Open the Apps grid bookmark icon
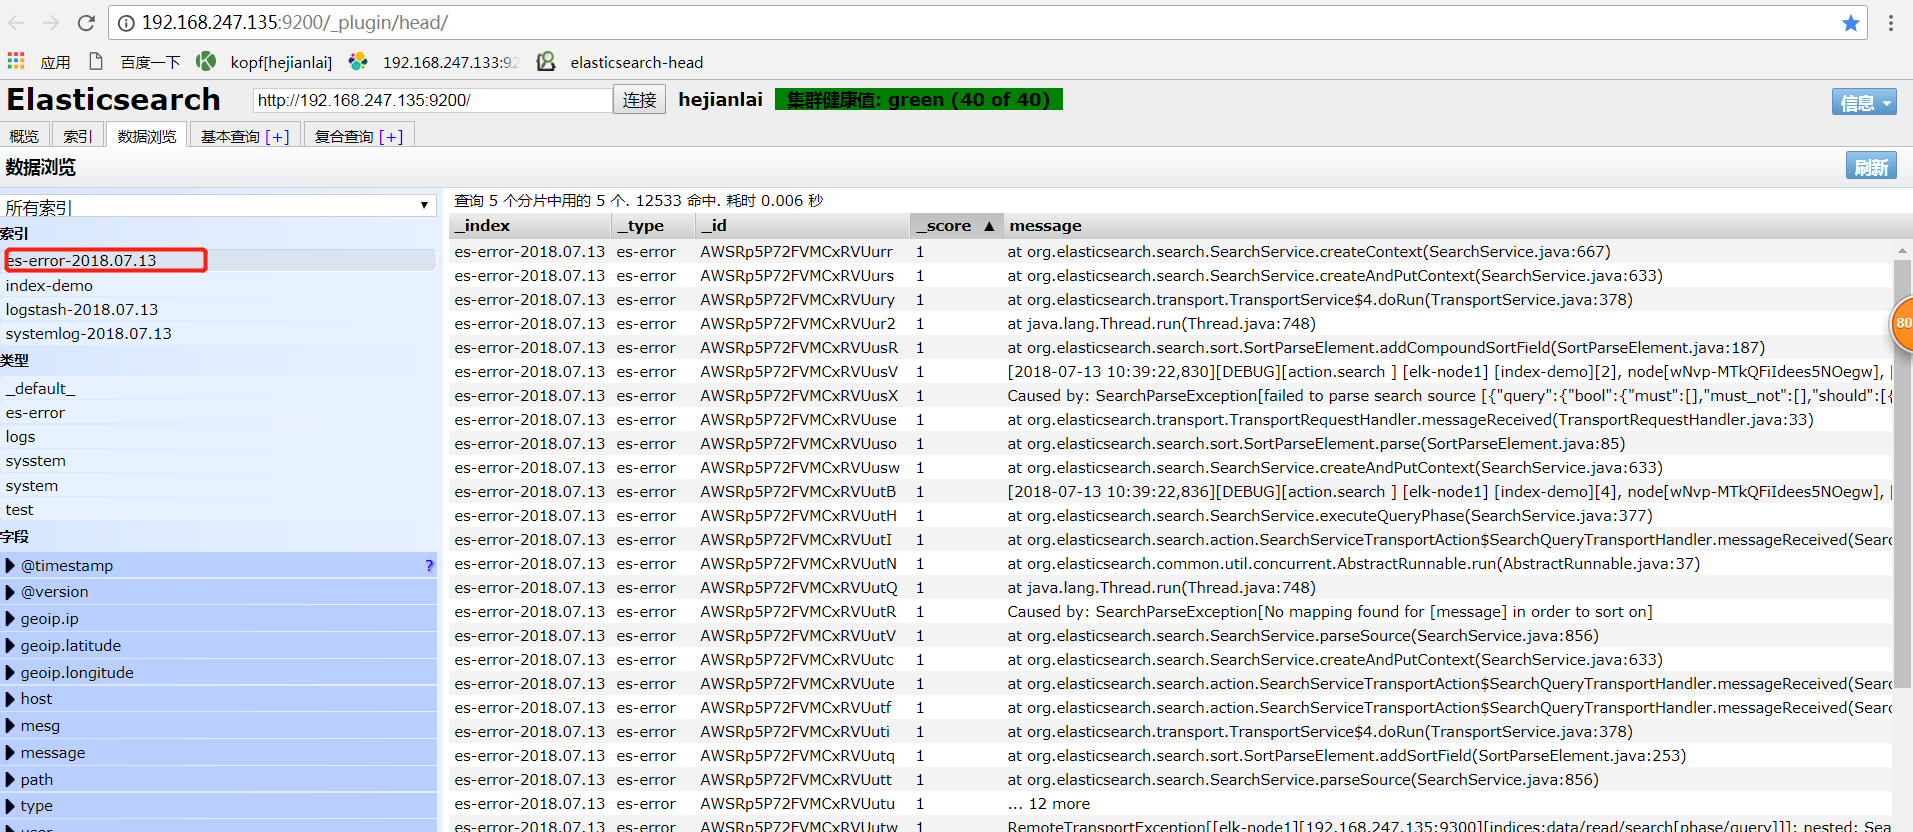This screenshot has width=1913, height=832. (16, 61)
